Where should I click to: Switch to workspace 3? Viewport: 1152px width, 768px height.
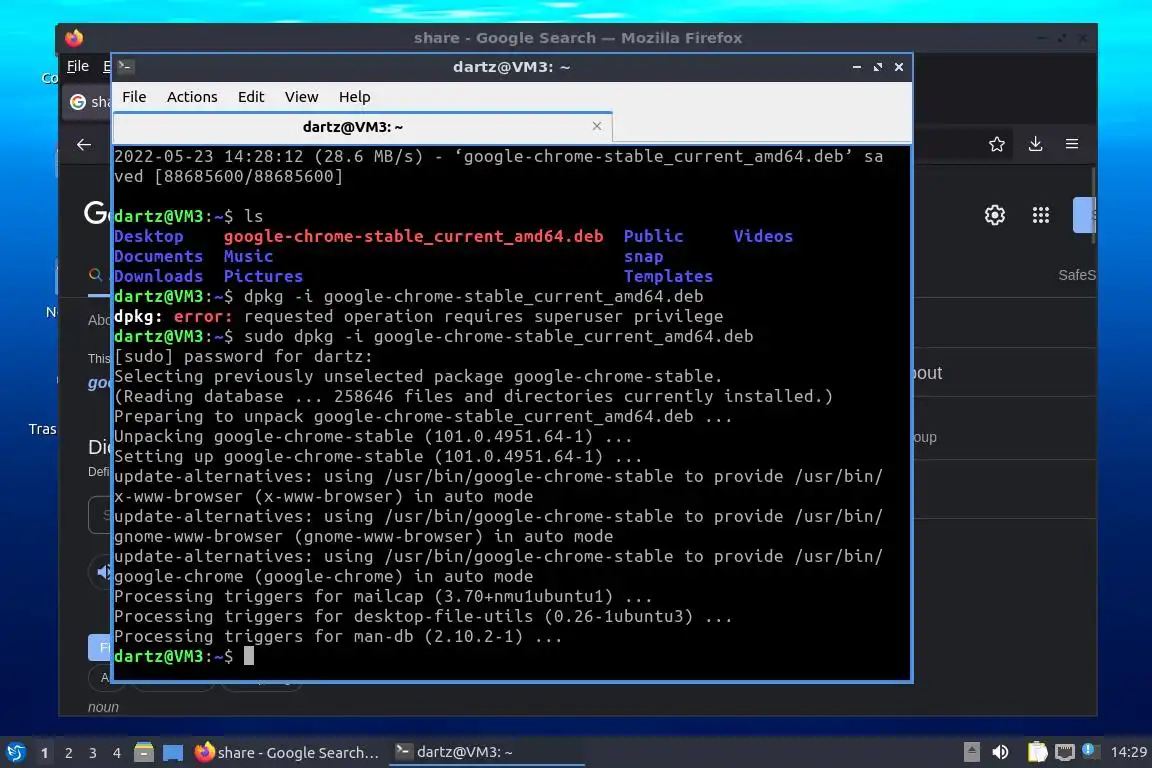[93, 753]
